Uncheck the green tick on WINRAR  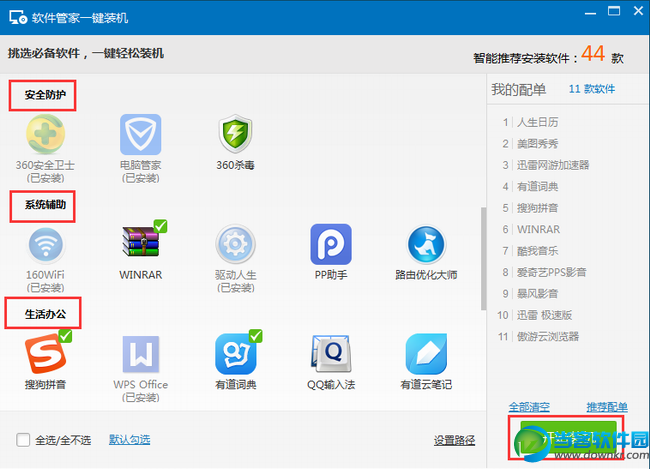[160, 226]
